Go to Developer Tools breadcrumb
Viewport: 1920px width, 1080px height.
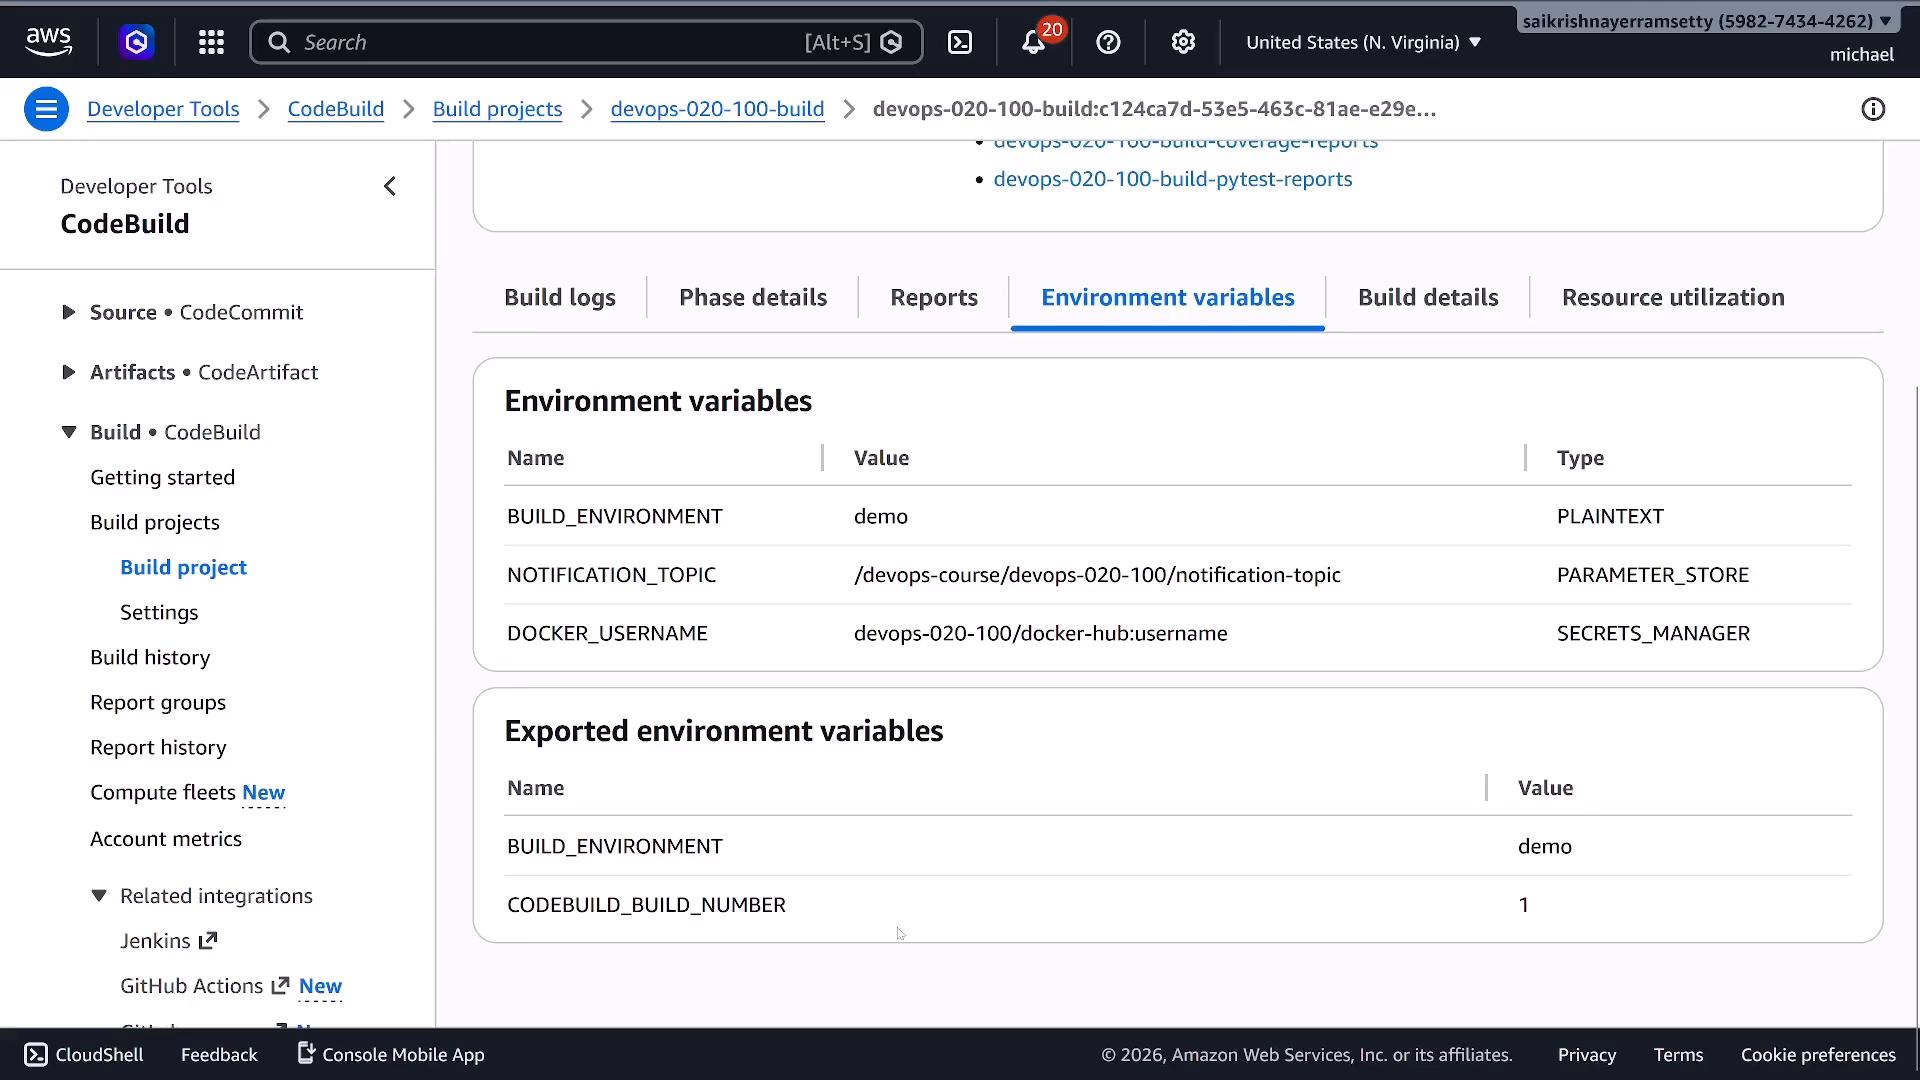coord(163,109)
